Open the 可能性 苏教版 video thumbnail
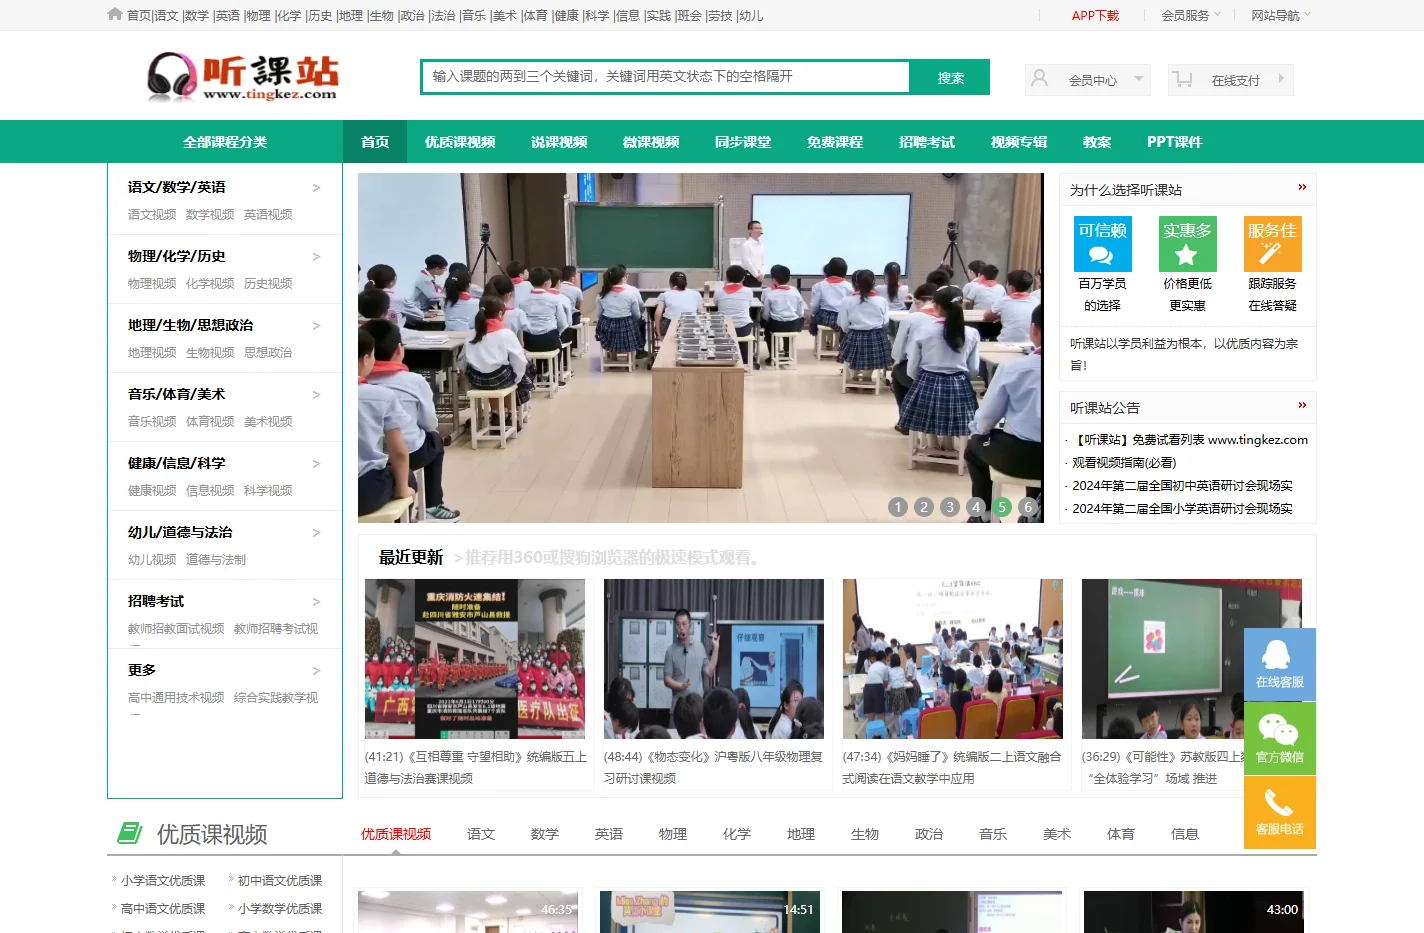The width and height of the screenshot is (1424, 933). (1192, 659)
